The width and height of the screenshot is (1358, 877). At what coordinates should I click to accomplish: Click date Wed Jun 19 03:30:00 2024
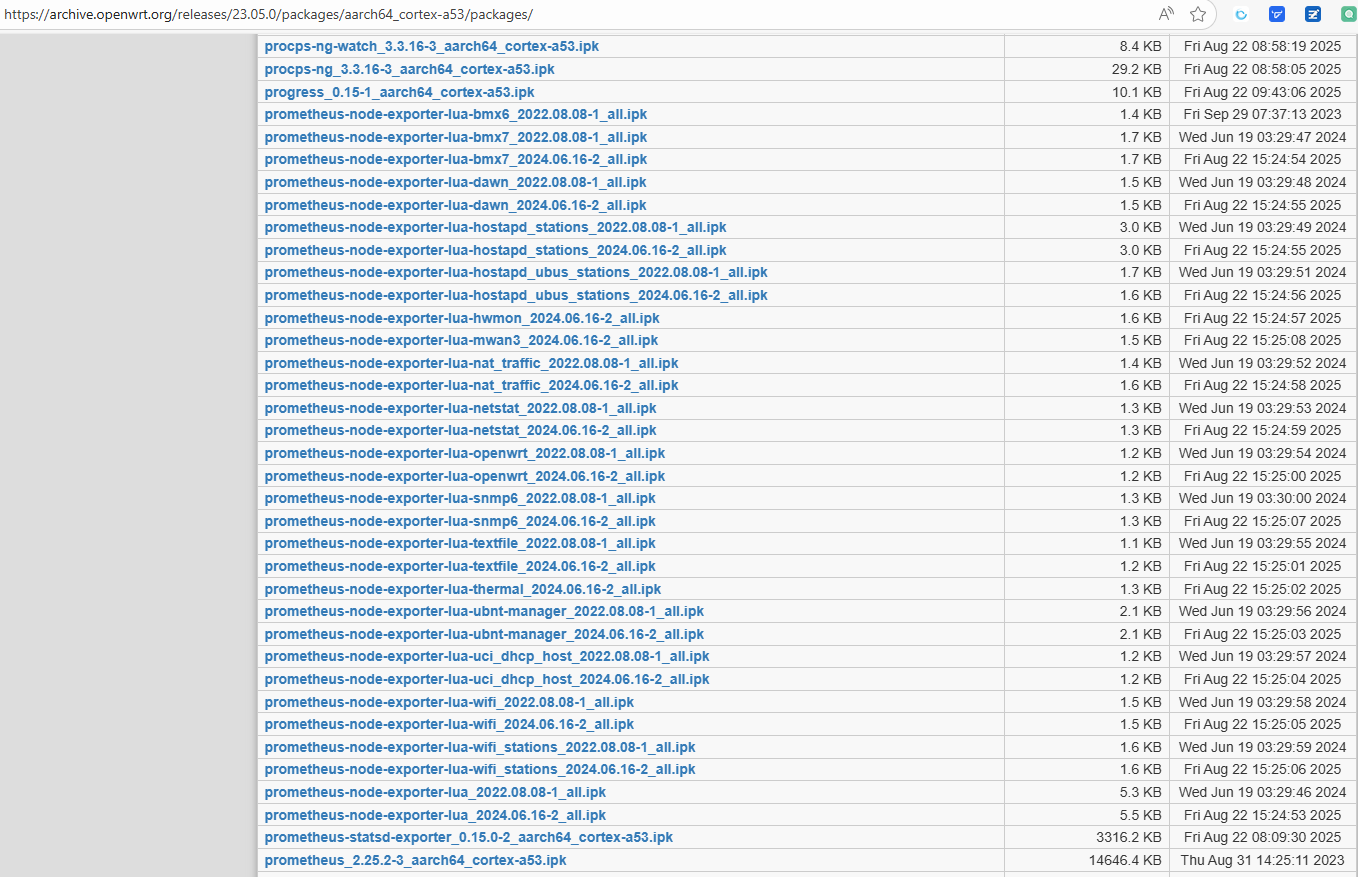[x=1263, y=498]
